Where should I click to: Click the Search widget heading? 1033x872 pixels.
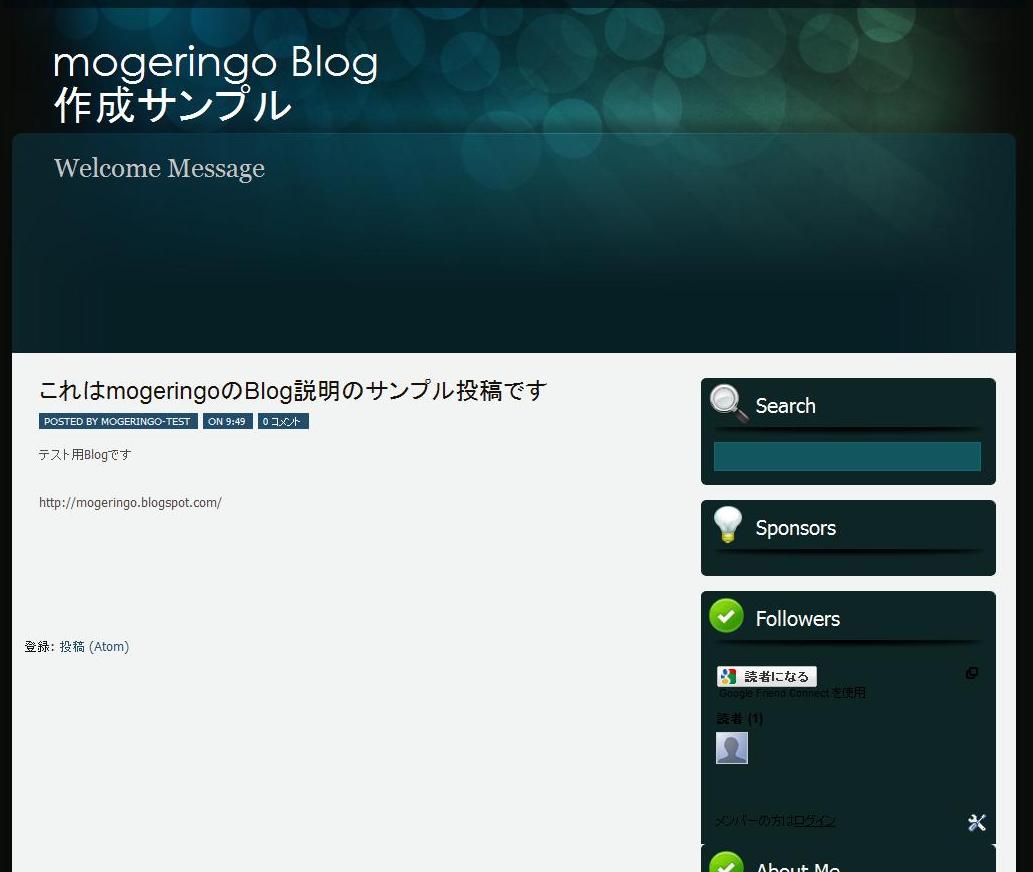click(x=785, y=406)
